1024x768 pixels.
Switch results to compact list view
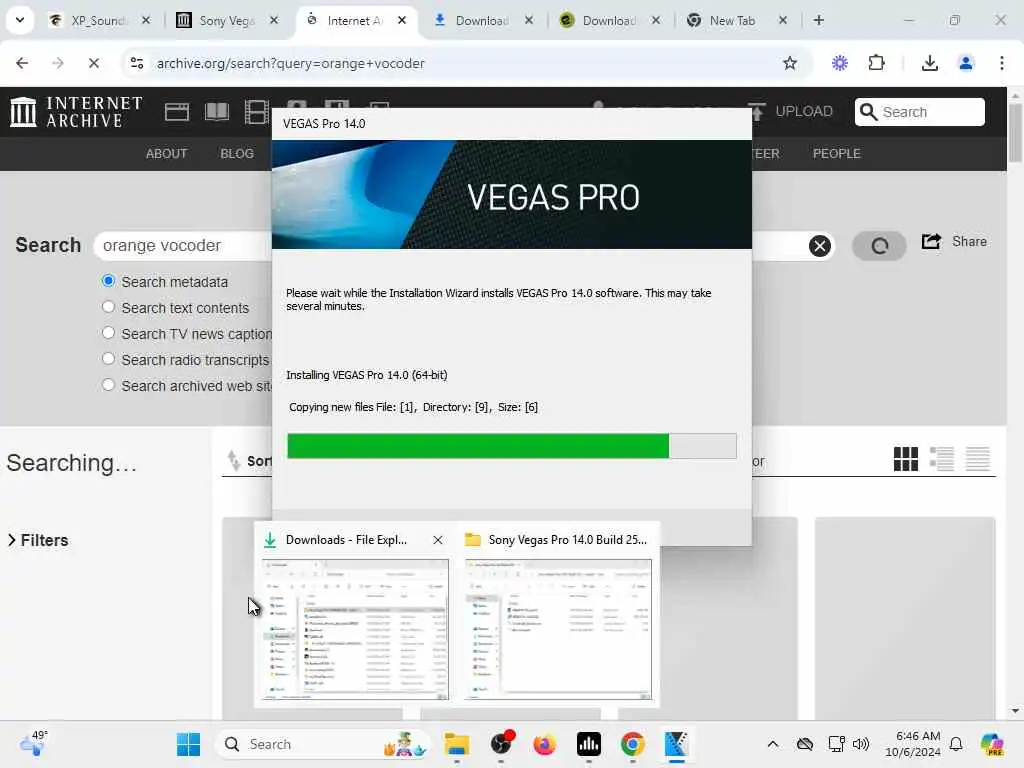point(978,458)
